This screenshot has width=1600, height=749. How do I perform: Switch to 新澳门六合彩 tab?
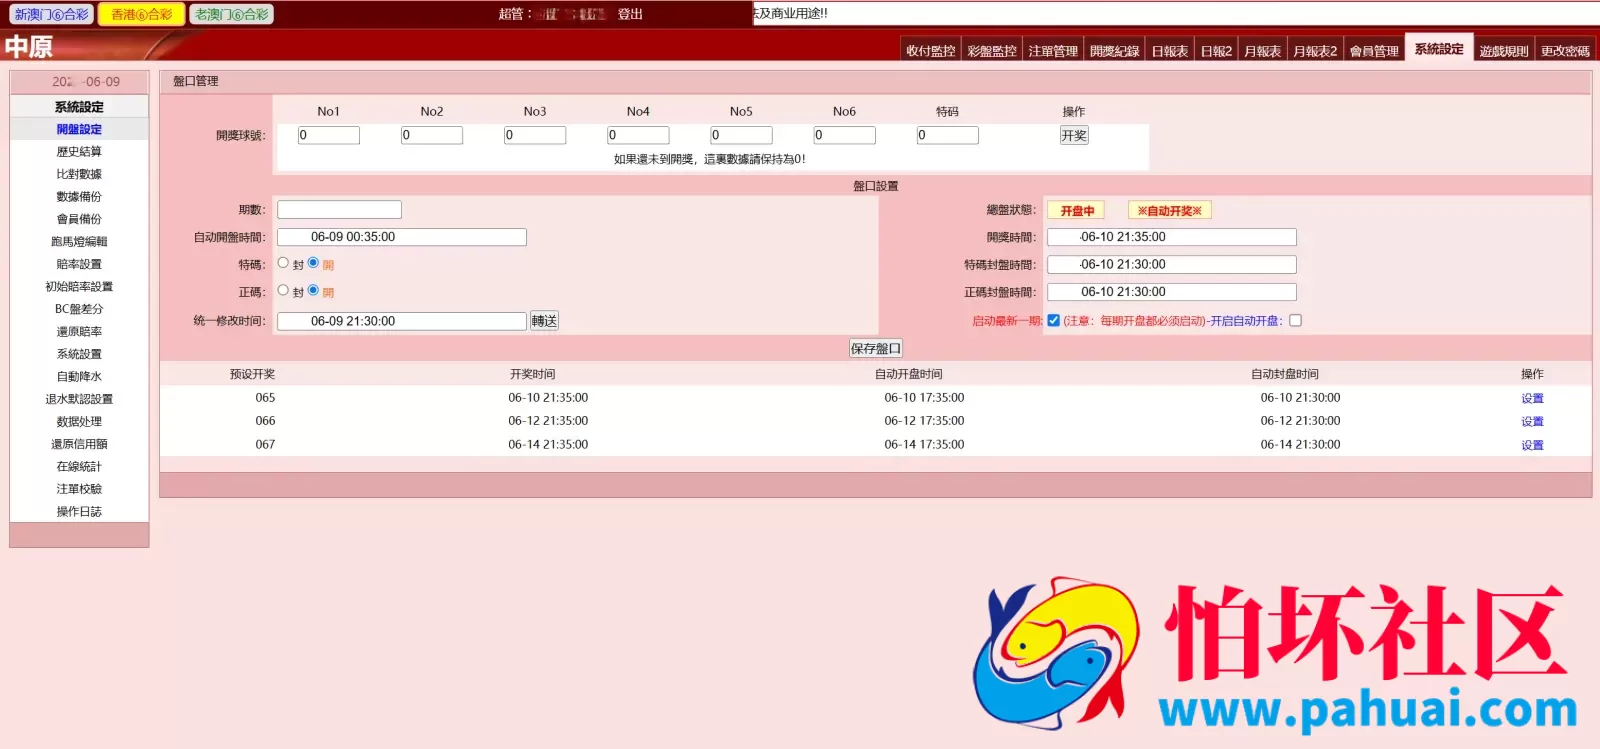coord(51,14)
